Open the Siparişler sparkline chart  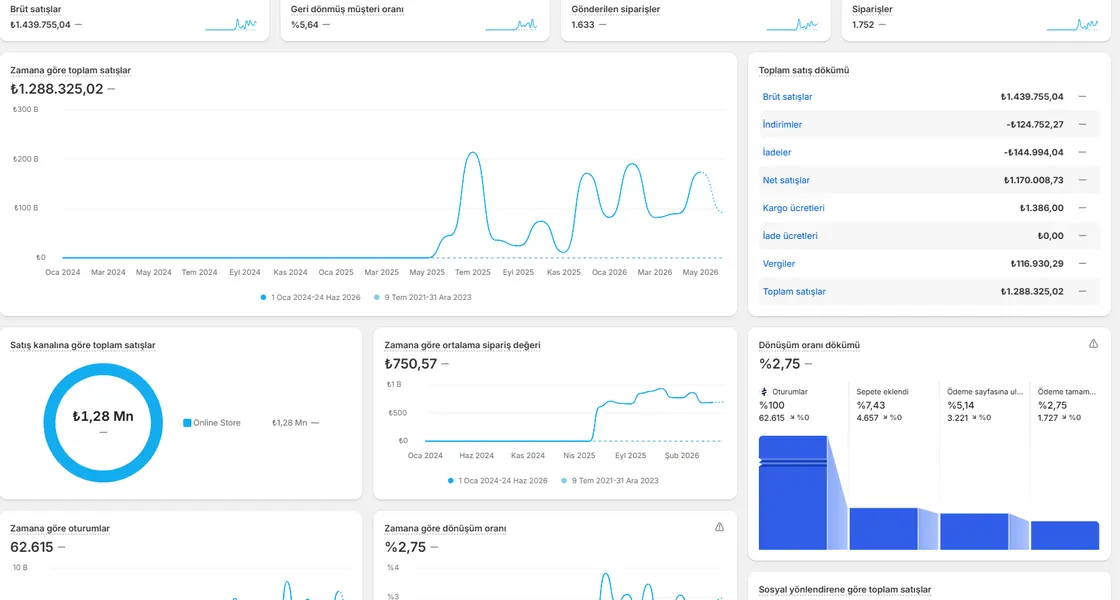(x=1073, y=25)
